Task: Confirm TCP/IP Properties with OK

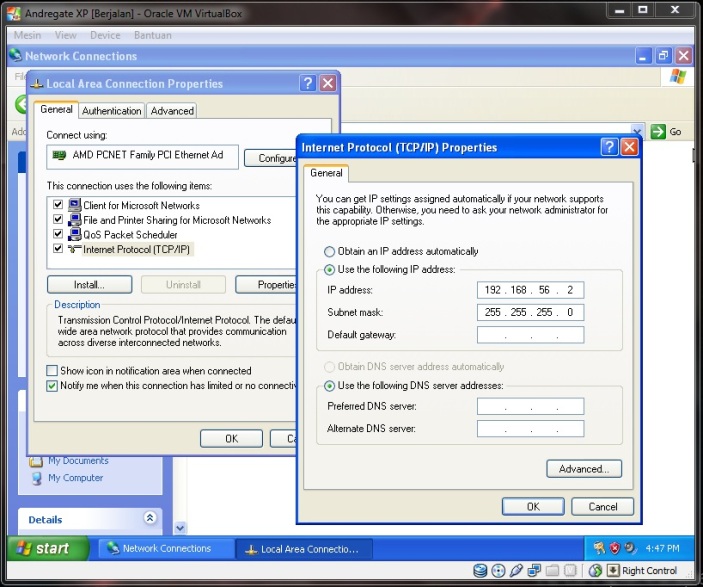Action: tap(533, 507)
